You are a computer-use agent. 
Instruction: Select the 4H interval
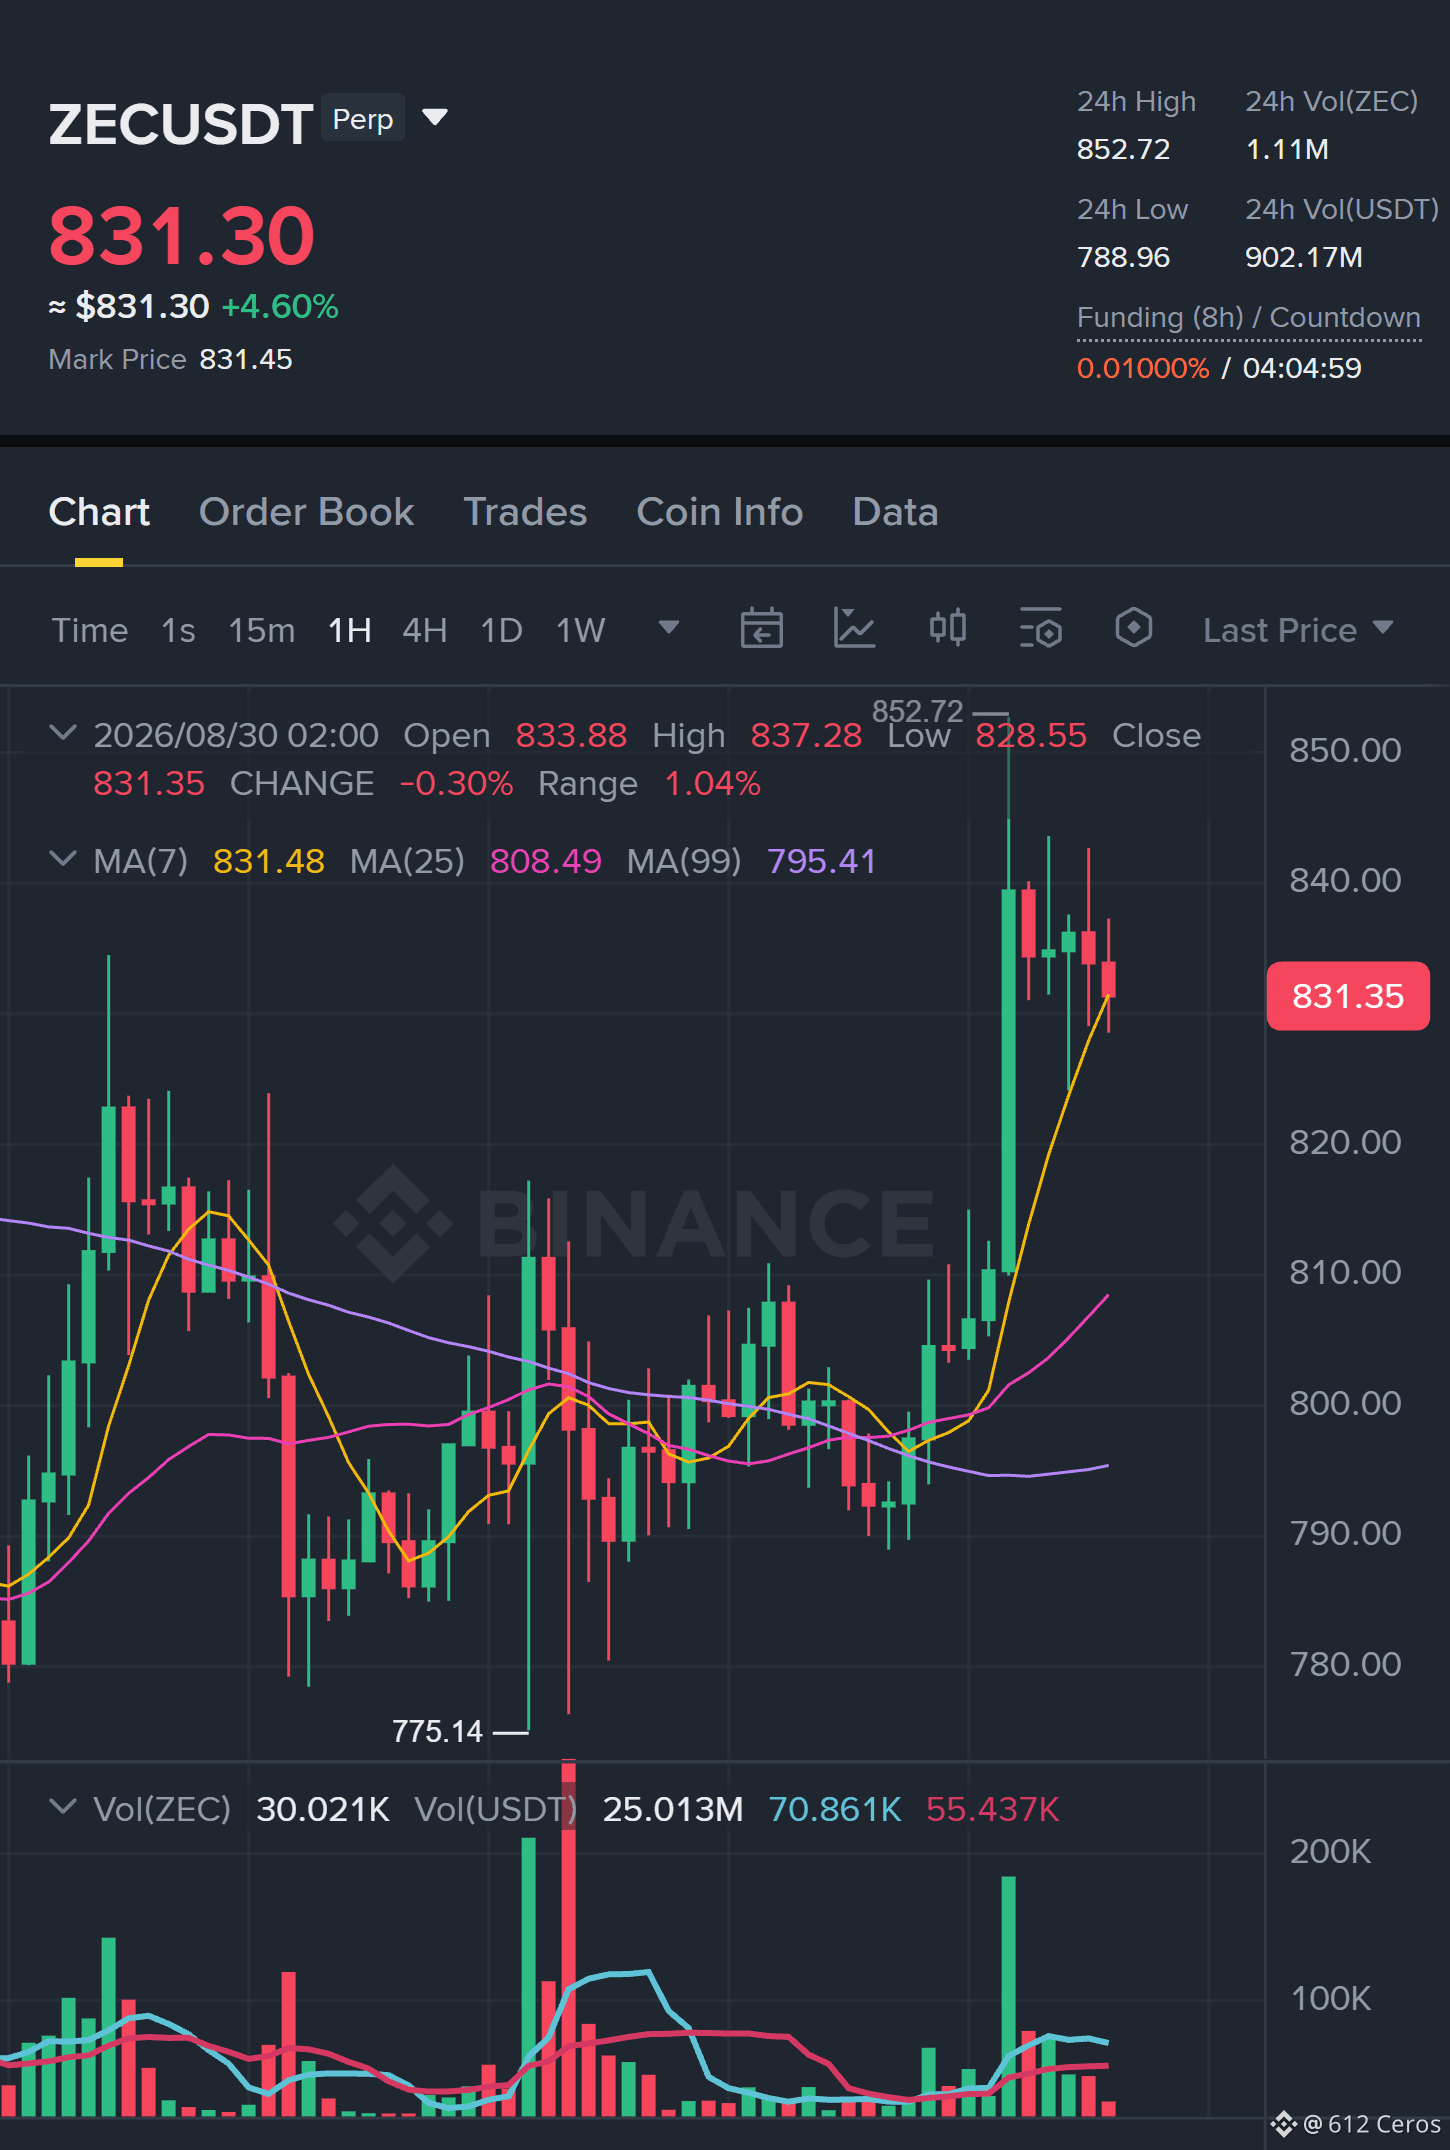pos(424,630)
